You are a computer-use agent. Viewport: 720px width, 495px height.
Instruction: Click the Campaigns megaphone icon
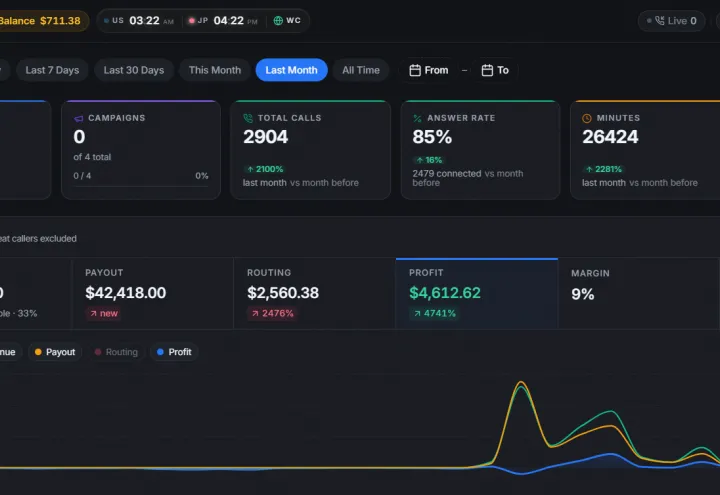(79, 118)
